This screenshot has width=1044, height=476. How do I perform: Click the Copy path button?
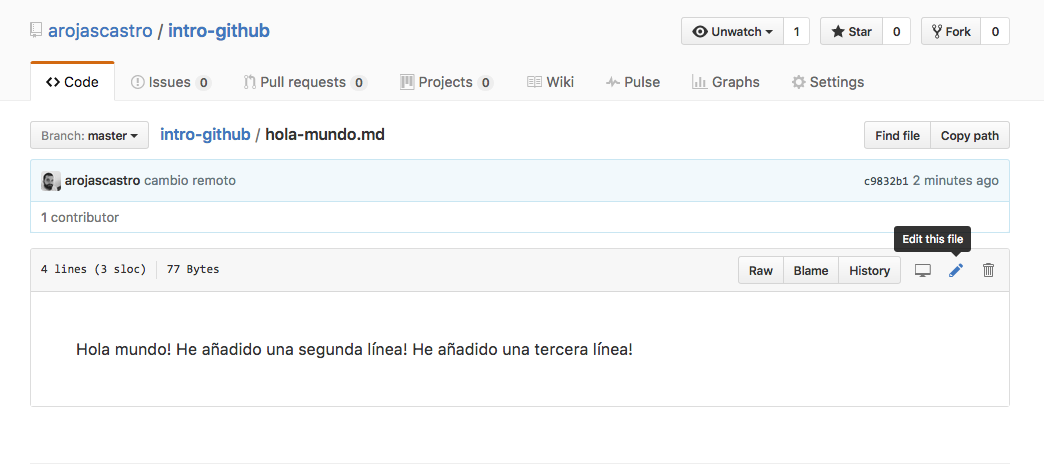[969, 135]
